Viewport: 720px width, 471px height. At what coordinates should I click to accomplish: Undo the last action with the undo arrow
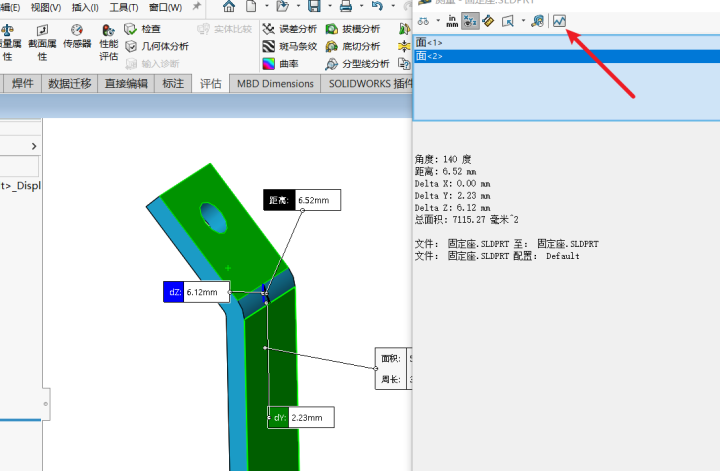coord(377,6)
